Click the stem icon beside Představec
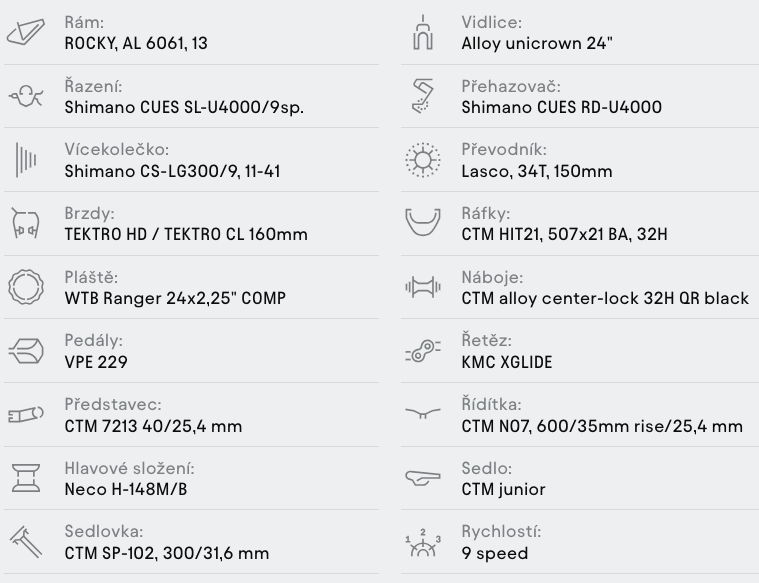 [26, 414]
